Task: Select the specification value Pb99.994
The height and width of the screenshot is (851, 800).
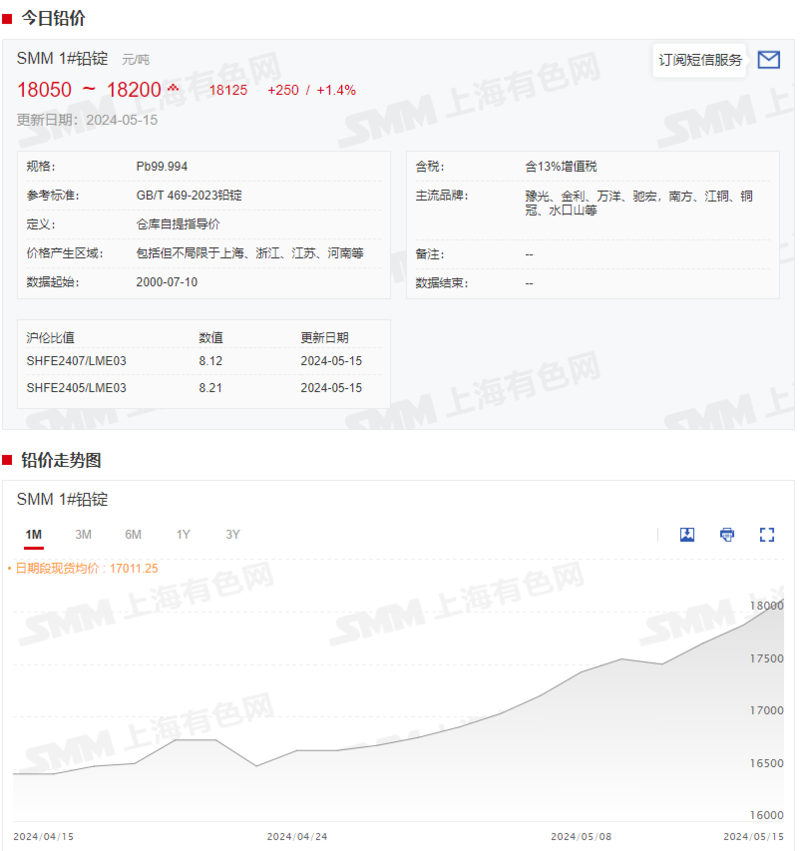Action: pos(162,167)
